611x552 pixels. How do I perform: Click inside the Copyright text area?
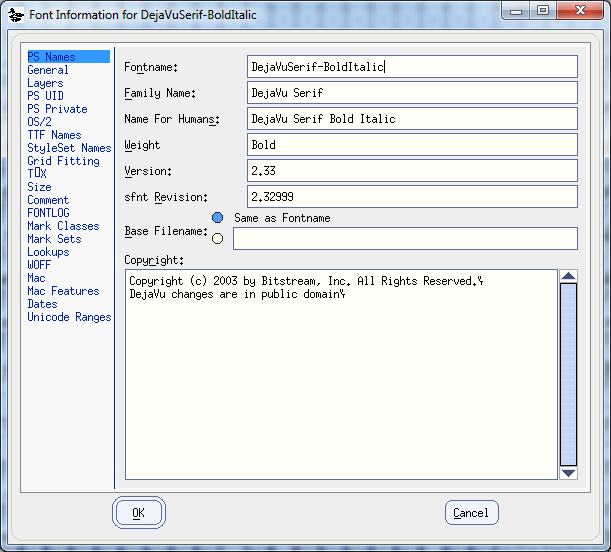pyautogui.click(x=341, y=374)
